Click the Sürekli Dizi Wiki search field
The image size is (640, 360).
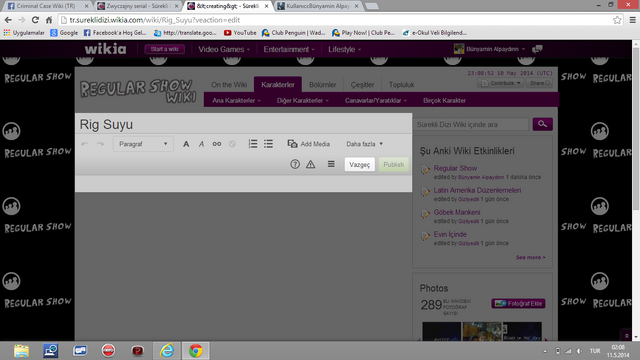pyautogui.click(x=471, y=124)
